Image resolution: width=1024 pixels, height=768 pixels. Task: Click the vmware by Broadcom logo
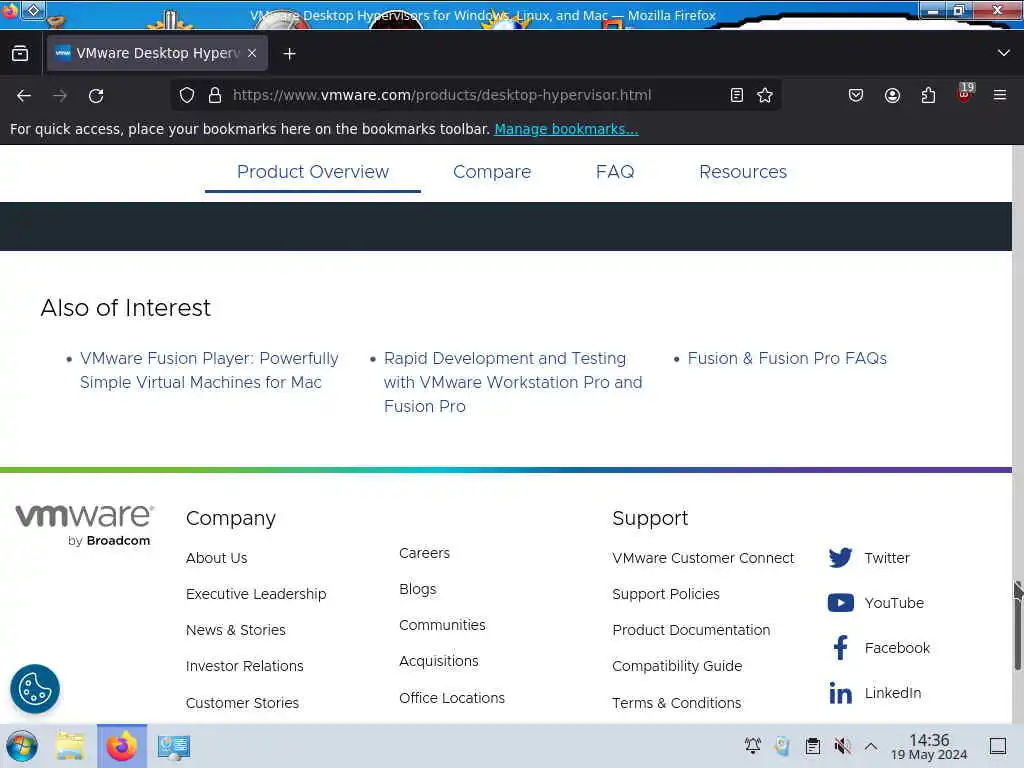pos(85,525)
